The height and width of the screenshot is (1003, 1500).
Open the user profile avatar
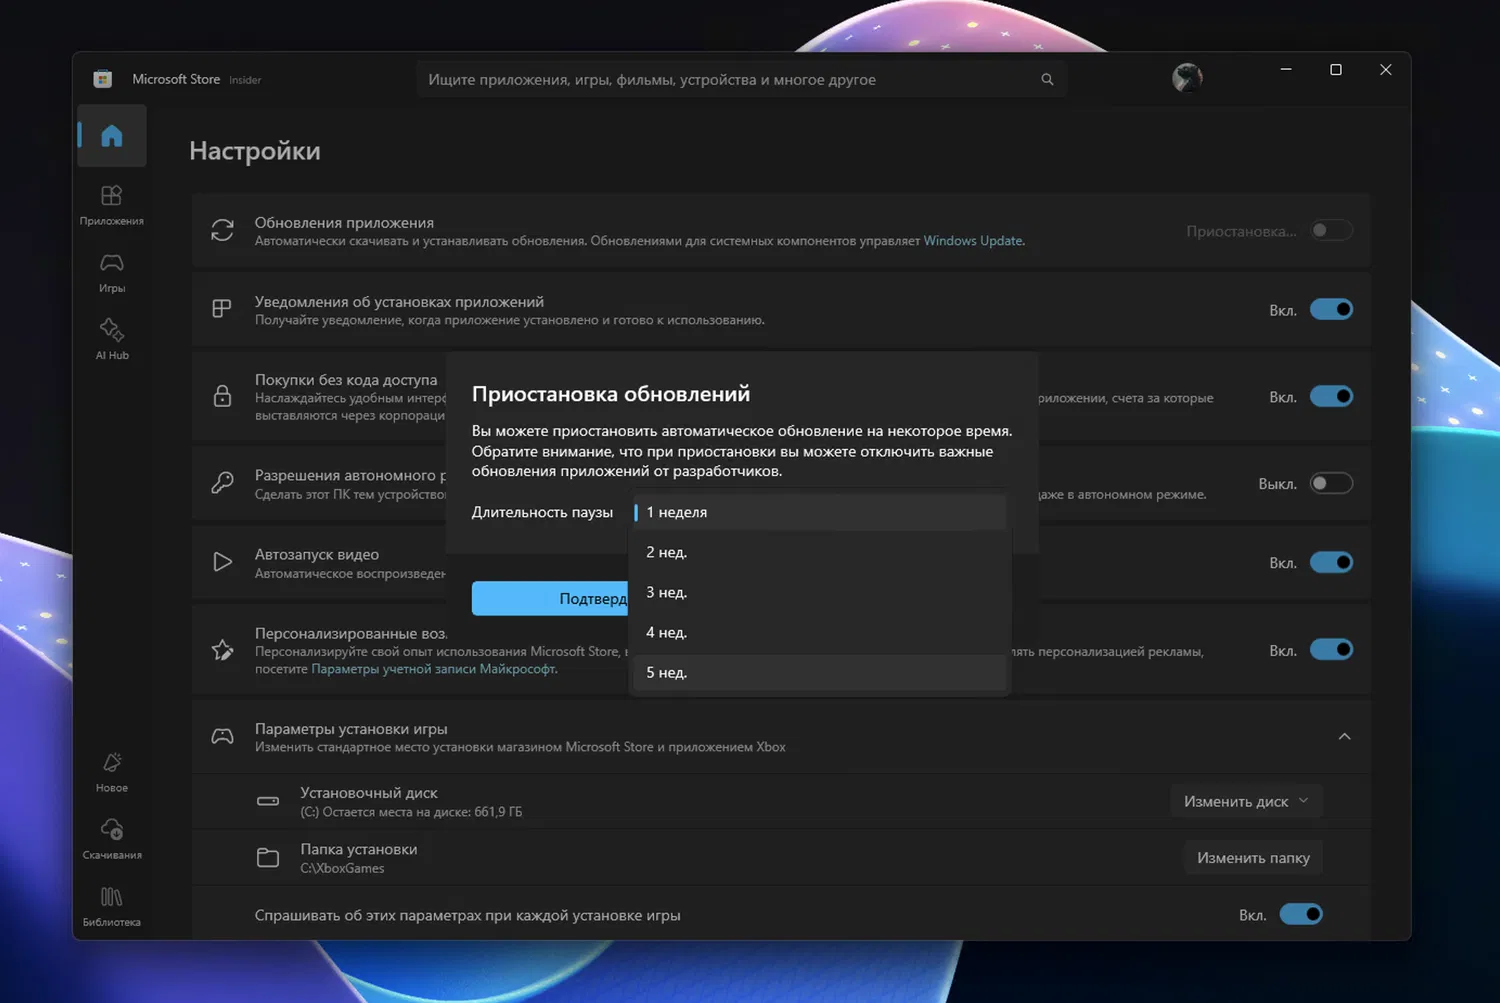(x=1187, y=77)
